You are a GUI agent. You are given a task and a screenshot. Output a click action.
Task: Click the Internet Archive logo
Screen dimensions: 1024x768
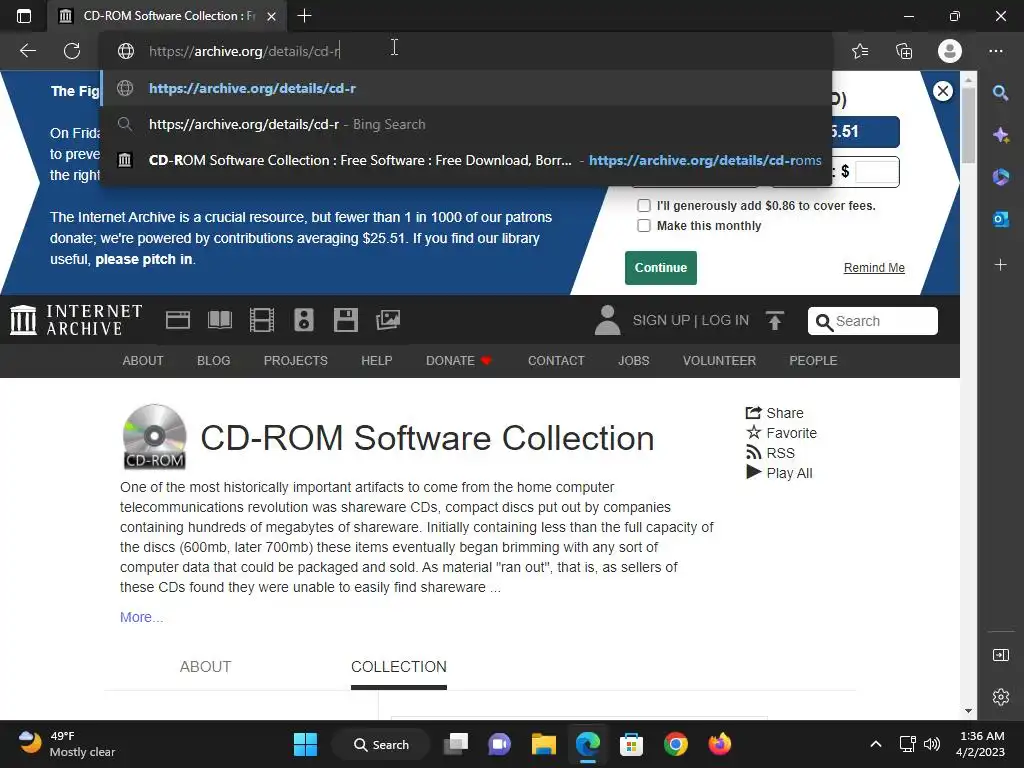76,320
